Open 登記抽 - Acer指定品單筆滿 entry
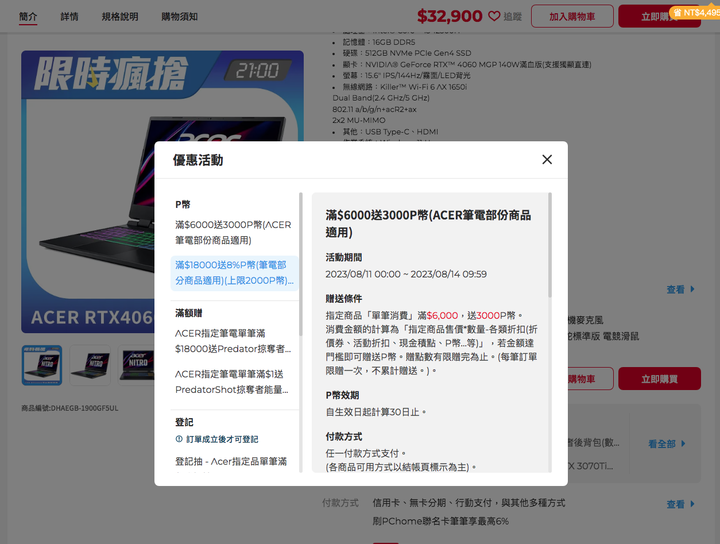The height and width of the screenshot is (544, 720). 231,461
